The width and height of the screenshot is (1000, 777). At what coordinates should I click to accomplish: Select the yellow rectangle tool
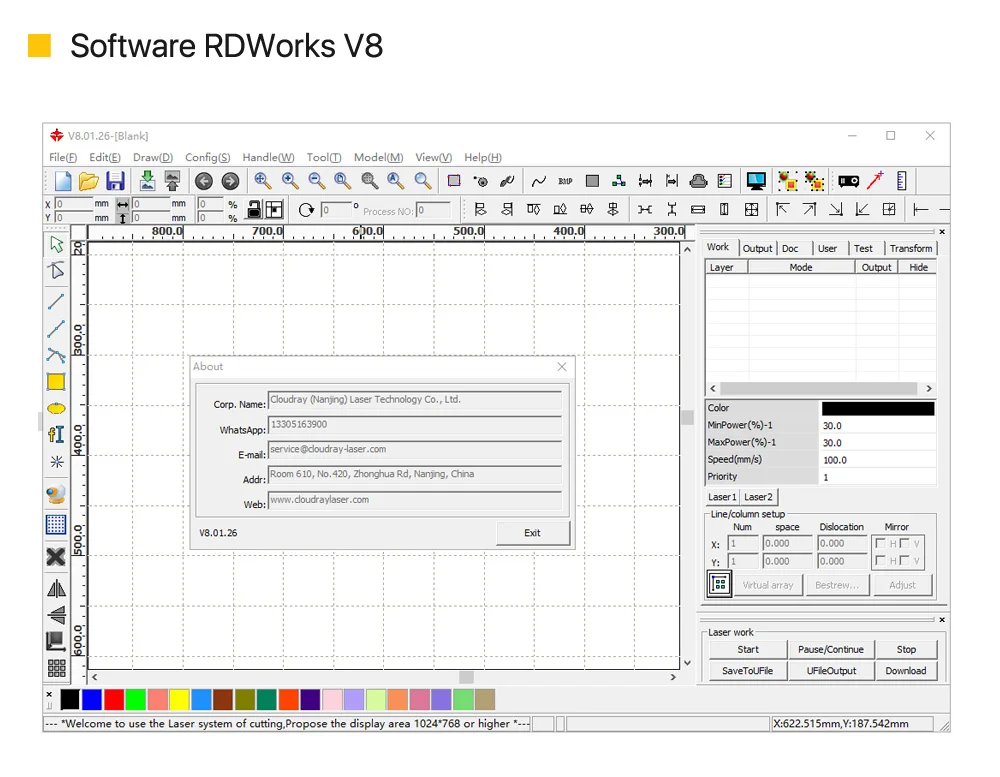pyautogui.click(x=56, y=381)
